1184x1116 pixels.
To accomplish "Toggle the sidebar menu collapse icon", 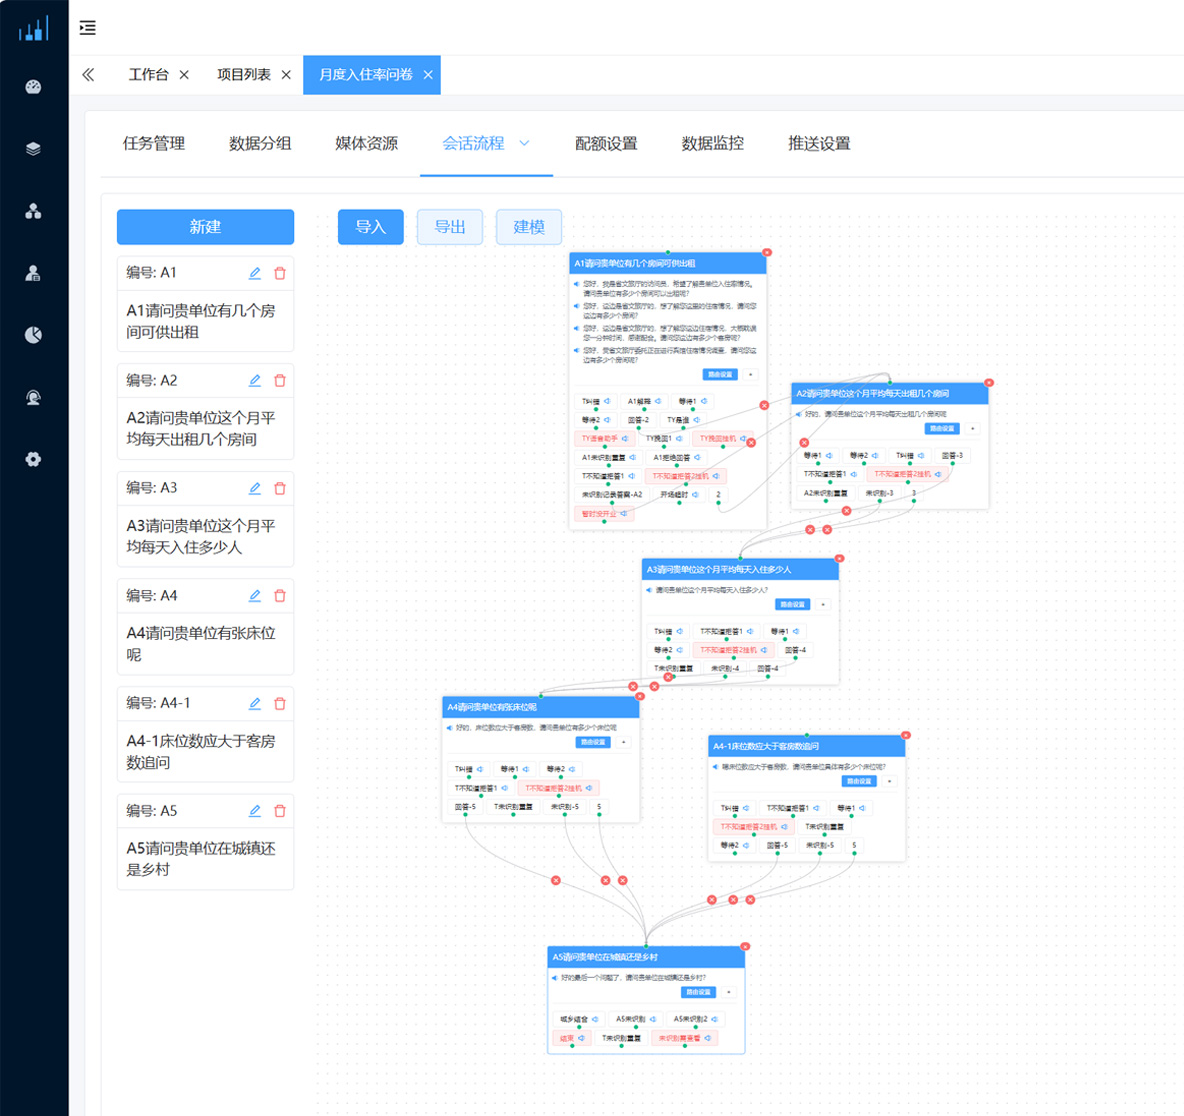I will click(x=88, y=28).
